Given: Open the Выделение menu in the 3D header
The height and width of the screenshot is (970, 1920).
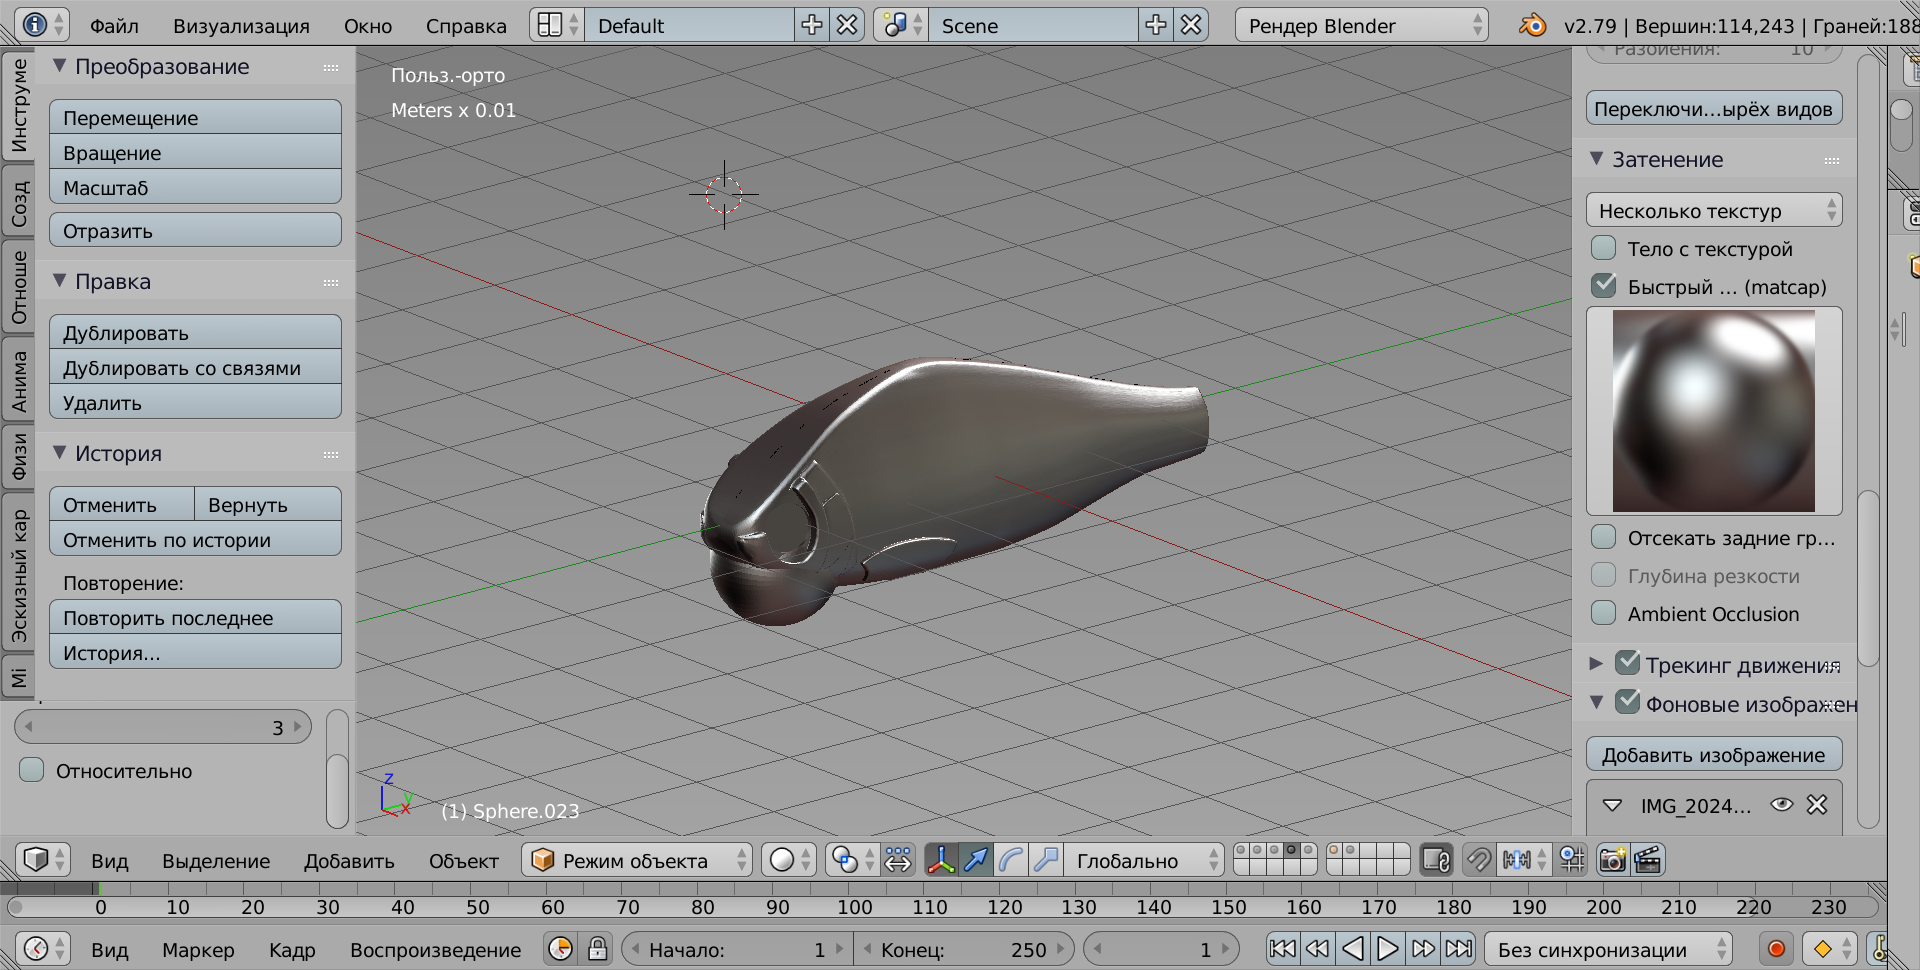Looking at the screenshot, I should pyautogui.click(x=216, y=861).
